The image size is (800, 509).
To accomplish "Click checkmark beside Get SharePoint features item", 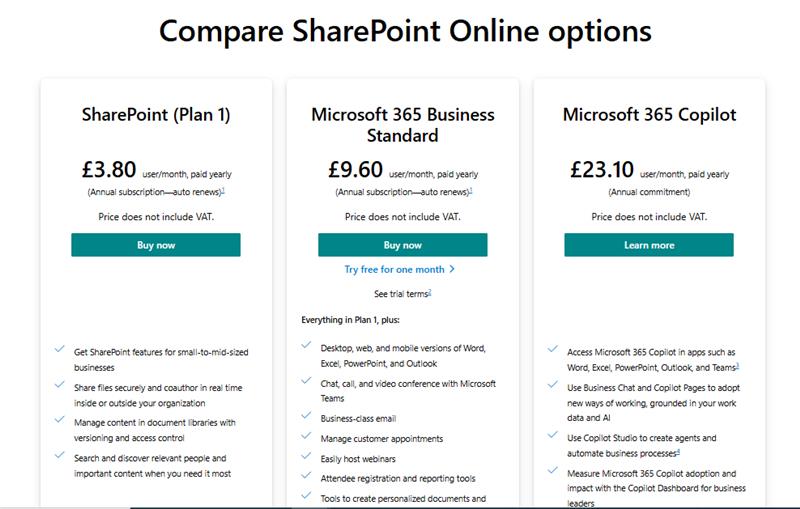I will [x=60, y=349].
